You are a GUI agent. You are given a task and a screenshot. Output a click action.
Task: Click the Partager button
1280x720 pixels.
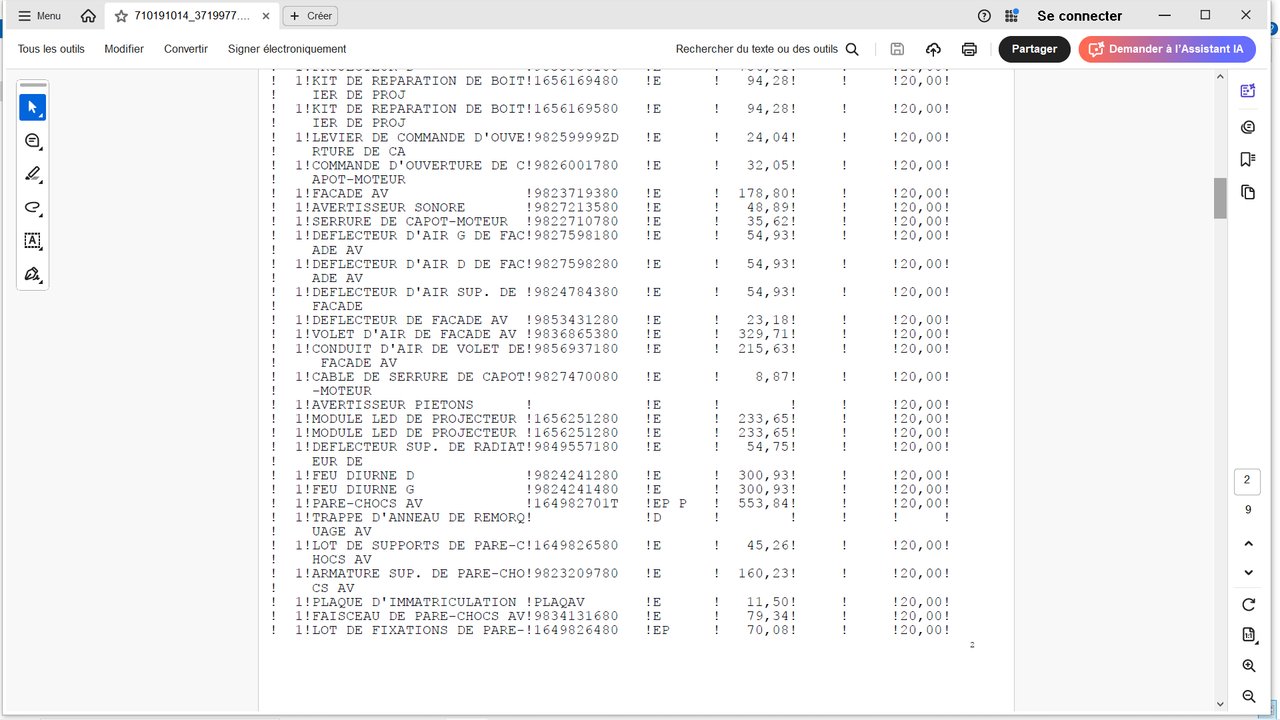tap(1034, 49)
